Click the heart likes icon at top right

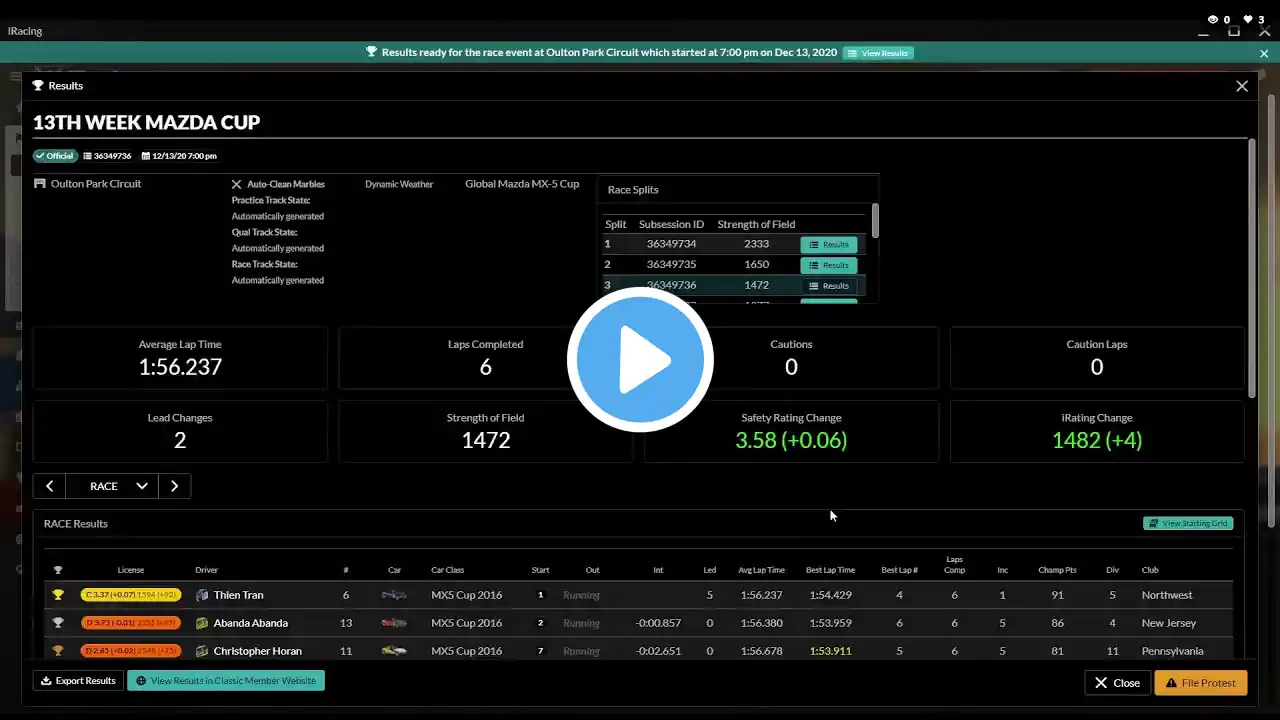coord(1248,19)
